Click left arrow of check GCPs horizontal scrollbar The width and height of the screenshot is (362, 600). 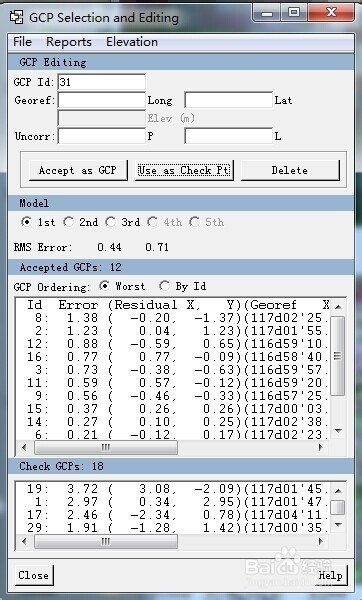click(x=24, y=541)
